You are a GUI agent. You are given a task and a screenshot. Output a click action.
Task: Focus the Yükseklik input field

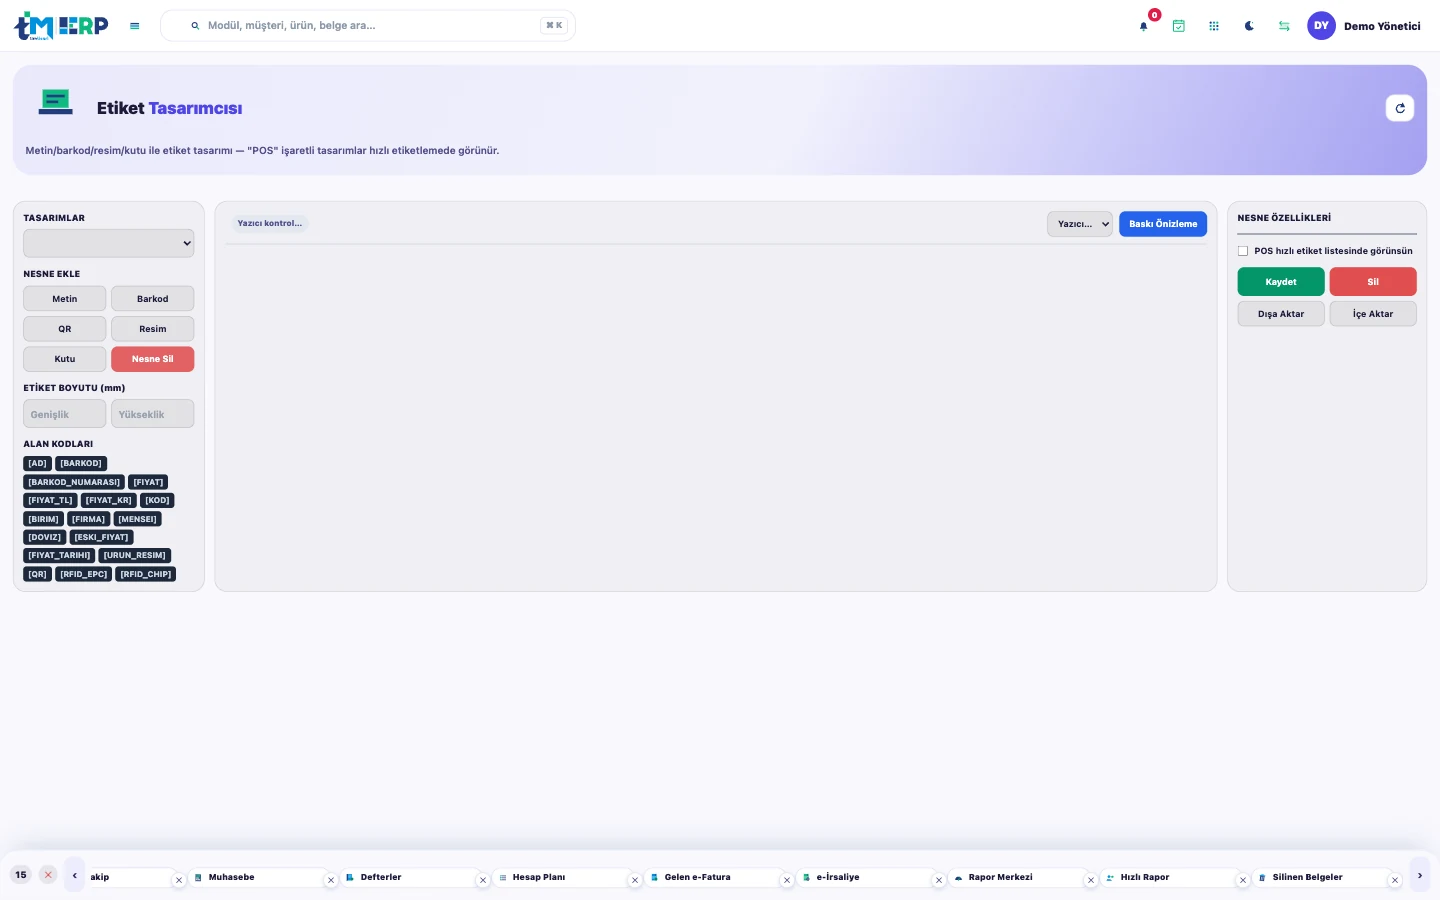tap(153, 414)
